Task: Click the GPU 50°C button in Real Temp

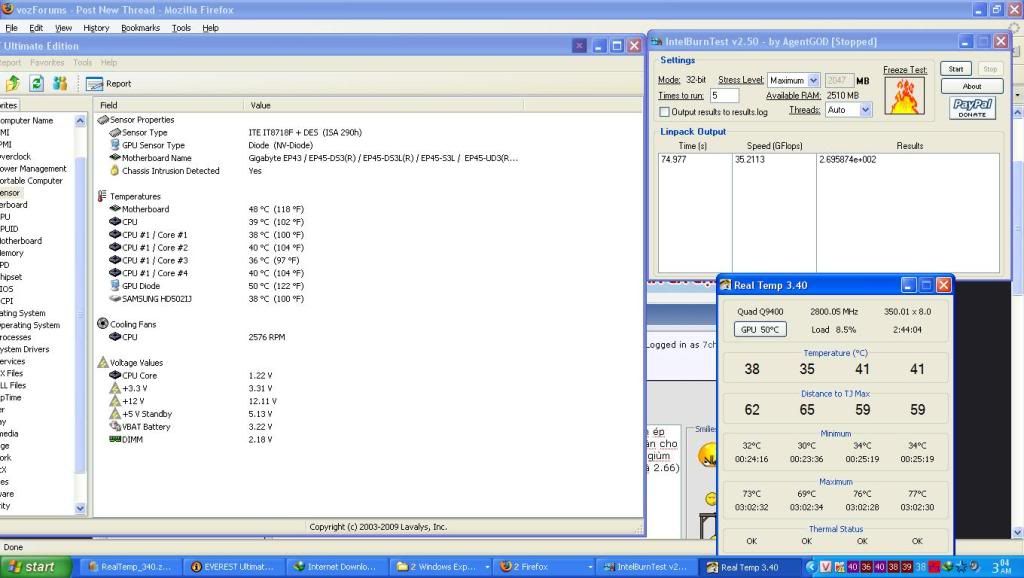Action: 760,330
